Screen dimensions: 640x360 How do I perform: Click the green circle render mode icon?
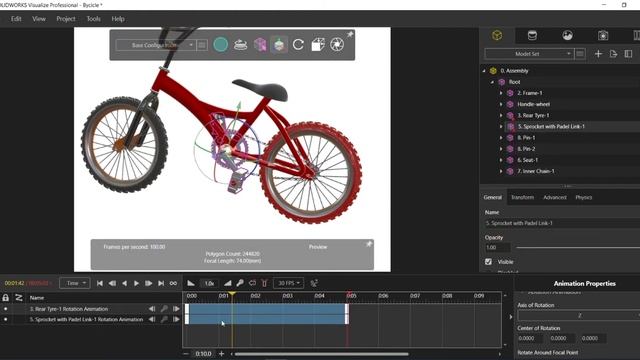click(221, 44)
